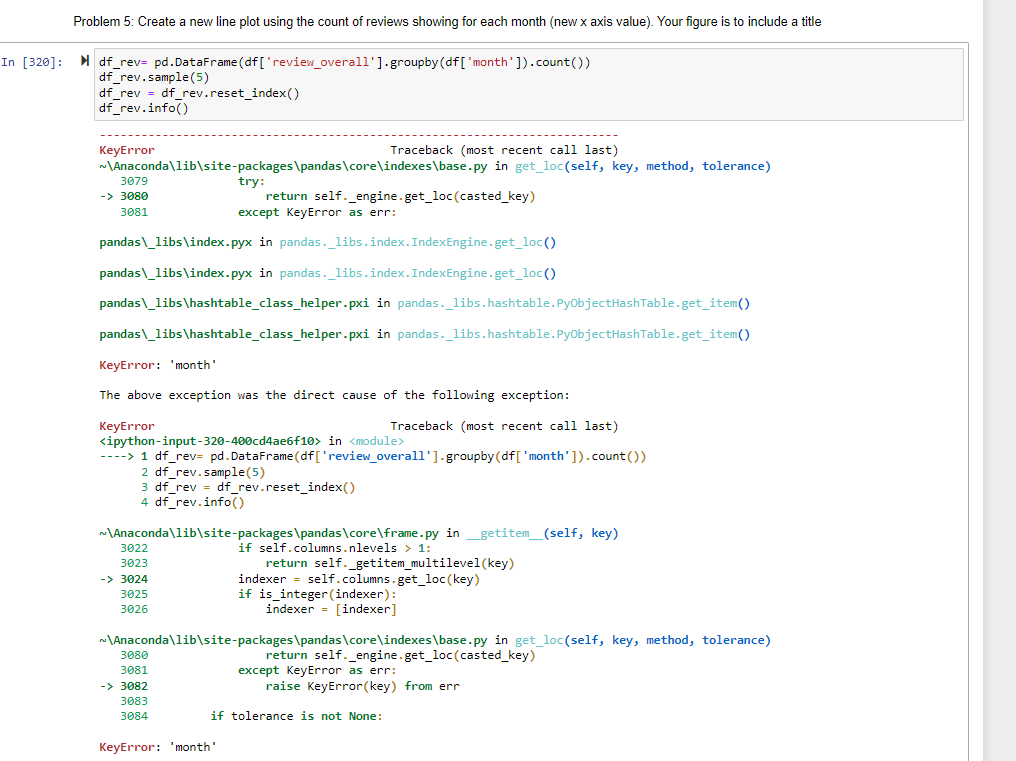
Task: Click the df_rev.info() line of code
Action: pyautogui.click(x=142, y=108)
